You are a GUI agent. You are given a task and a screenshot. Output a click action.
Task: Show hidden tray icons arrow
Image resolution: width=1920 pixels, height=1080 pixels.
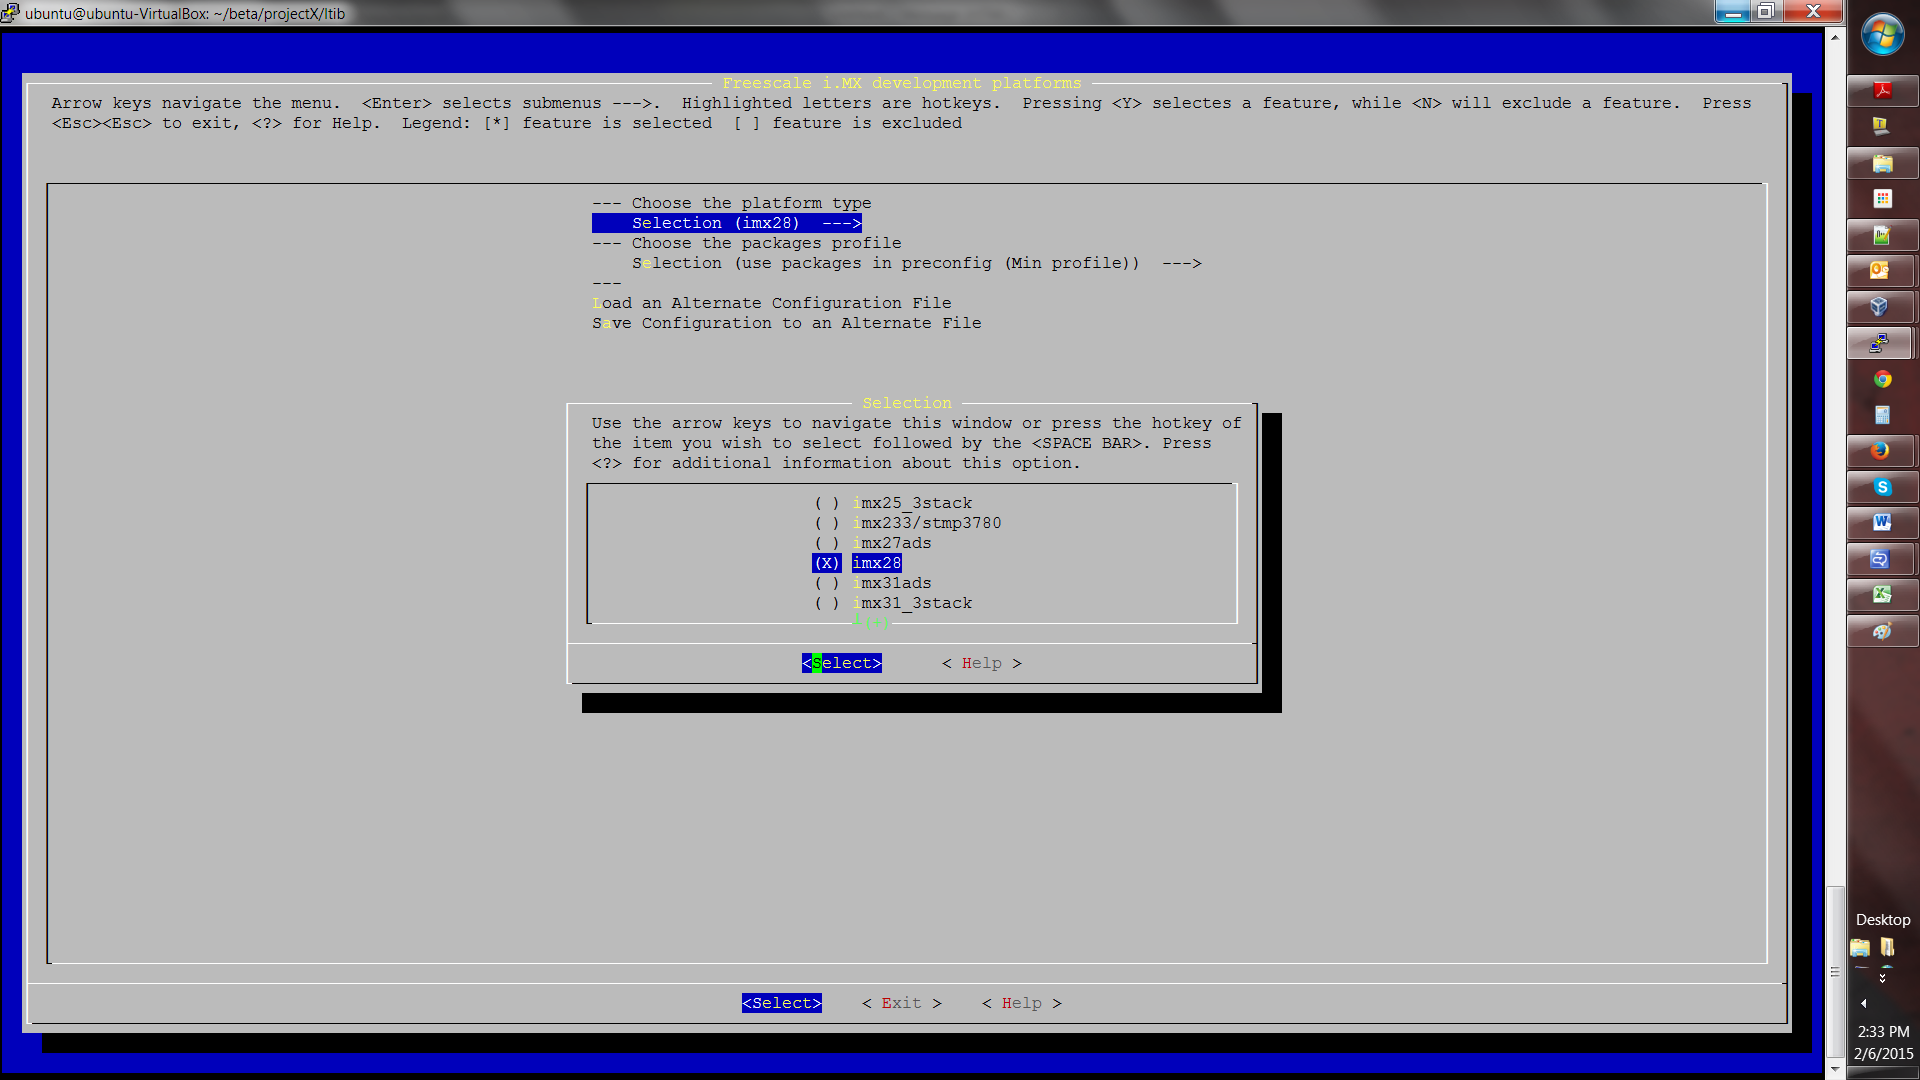tap(1863, 1003)
